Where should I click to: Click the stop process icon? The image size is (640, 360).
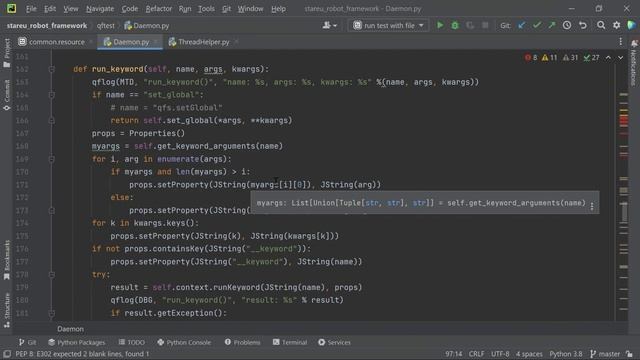click(485, 25)
